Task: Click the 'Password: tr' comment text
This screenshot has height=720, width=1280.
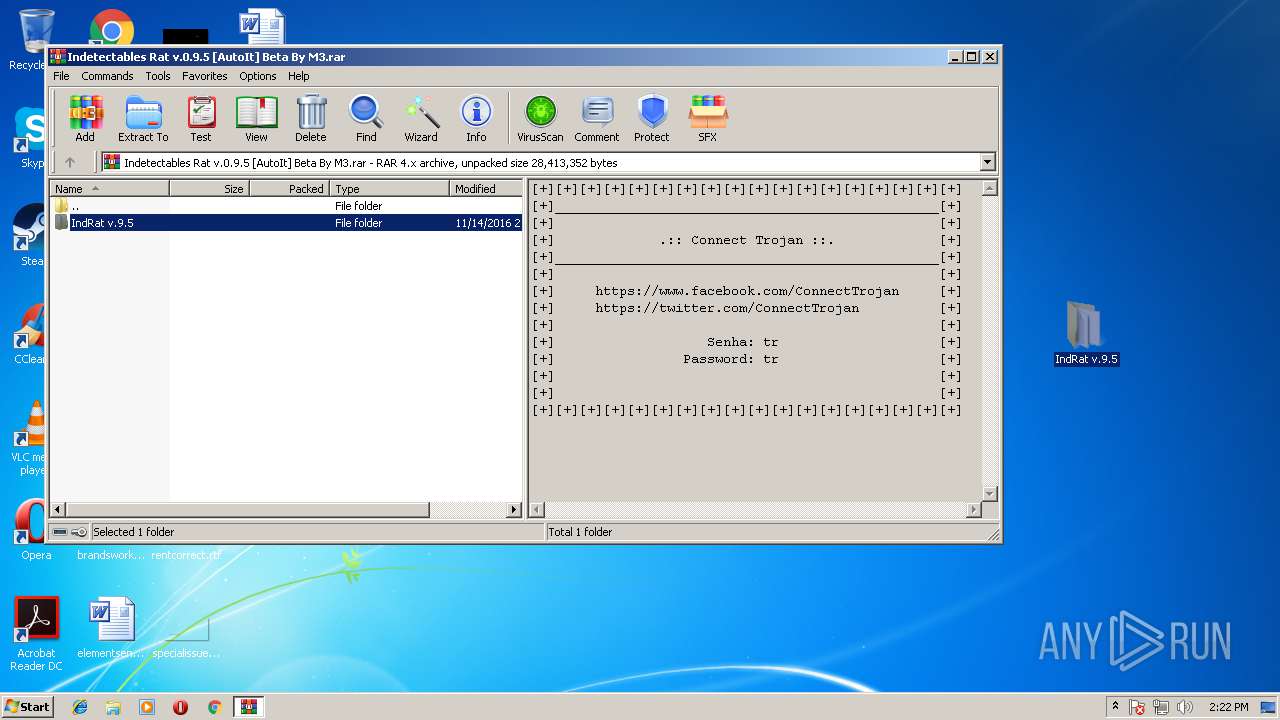Action: click(x=731, y=359)
